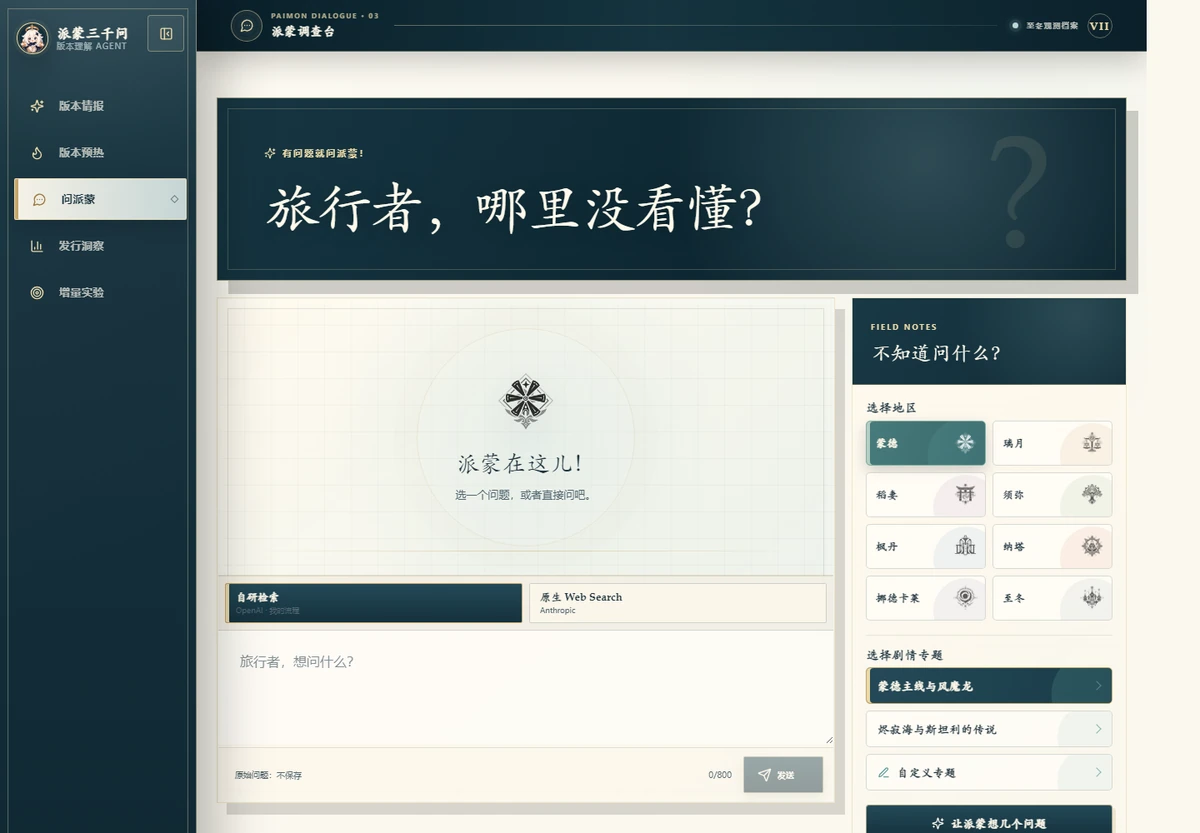
Task: Open 版本情报 in the sidebar
Action: tap(100, 106)
